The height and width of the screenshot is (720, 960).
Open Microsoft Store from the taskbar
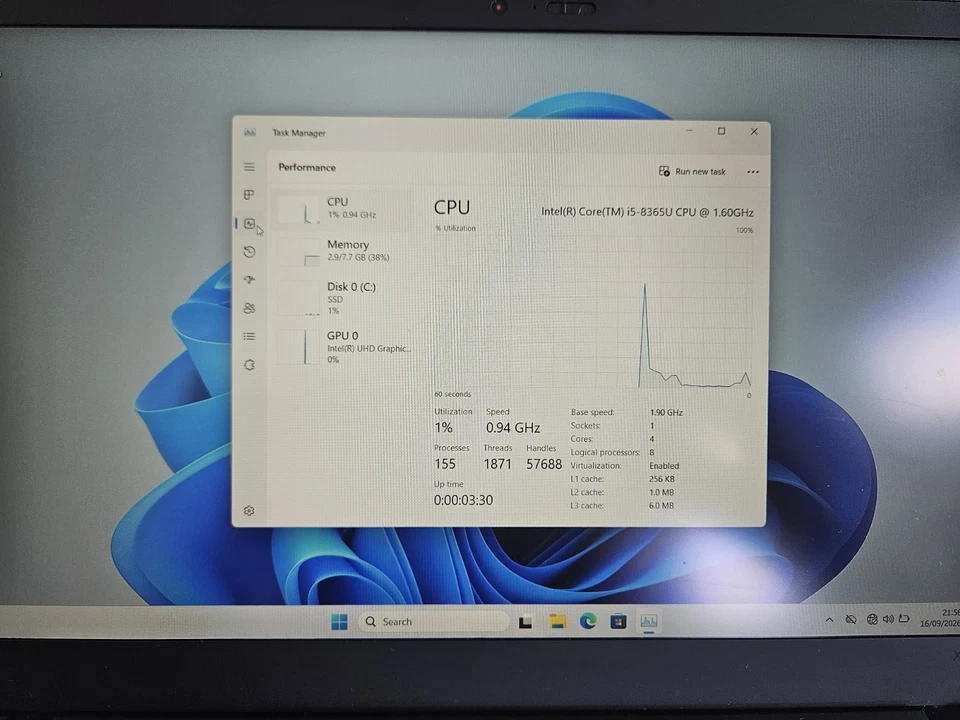coord(618,621)
